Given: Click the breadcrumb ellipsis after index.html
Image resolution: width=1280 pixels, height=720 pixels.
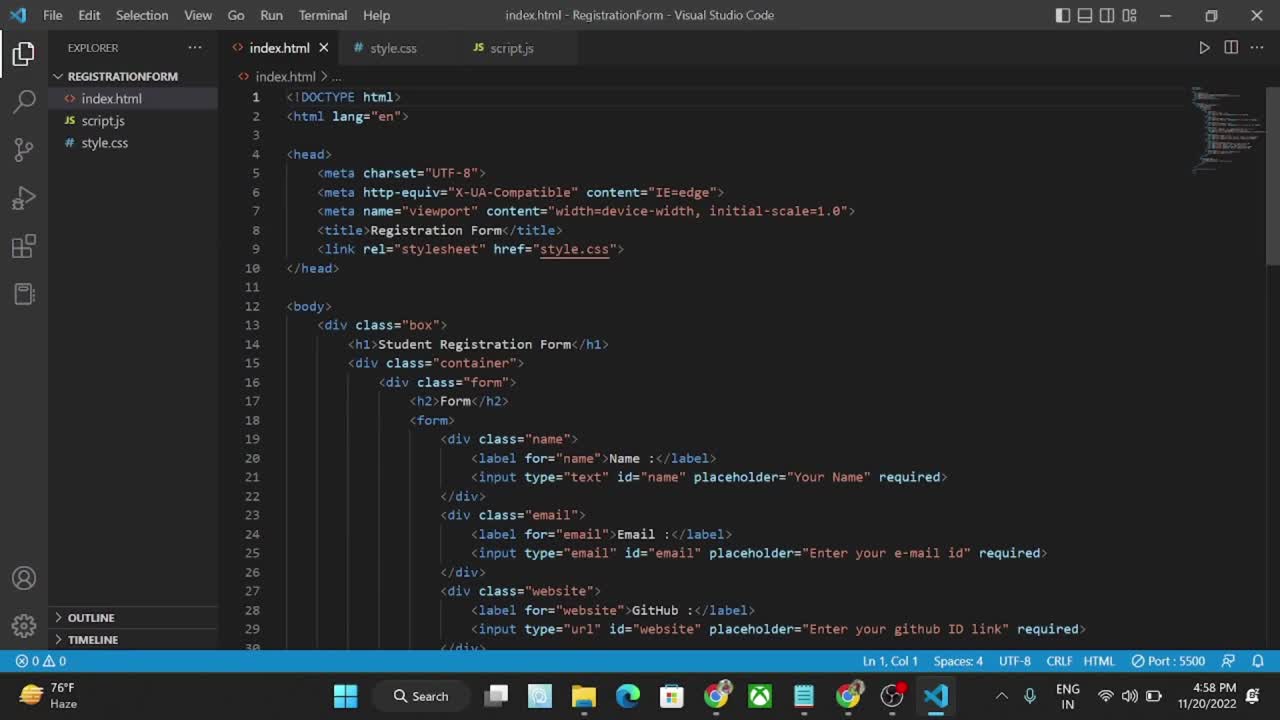Looking at the screenshot, I should [337, 76].
